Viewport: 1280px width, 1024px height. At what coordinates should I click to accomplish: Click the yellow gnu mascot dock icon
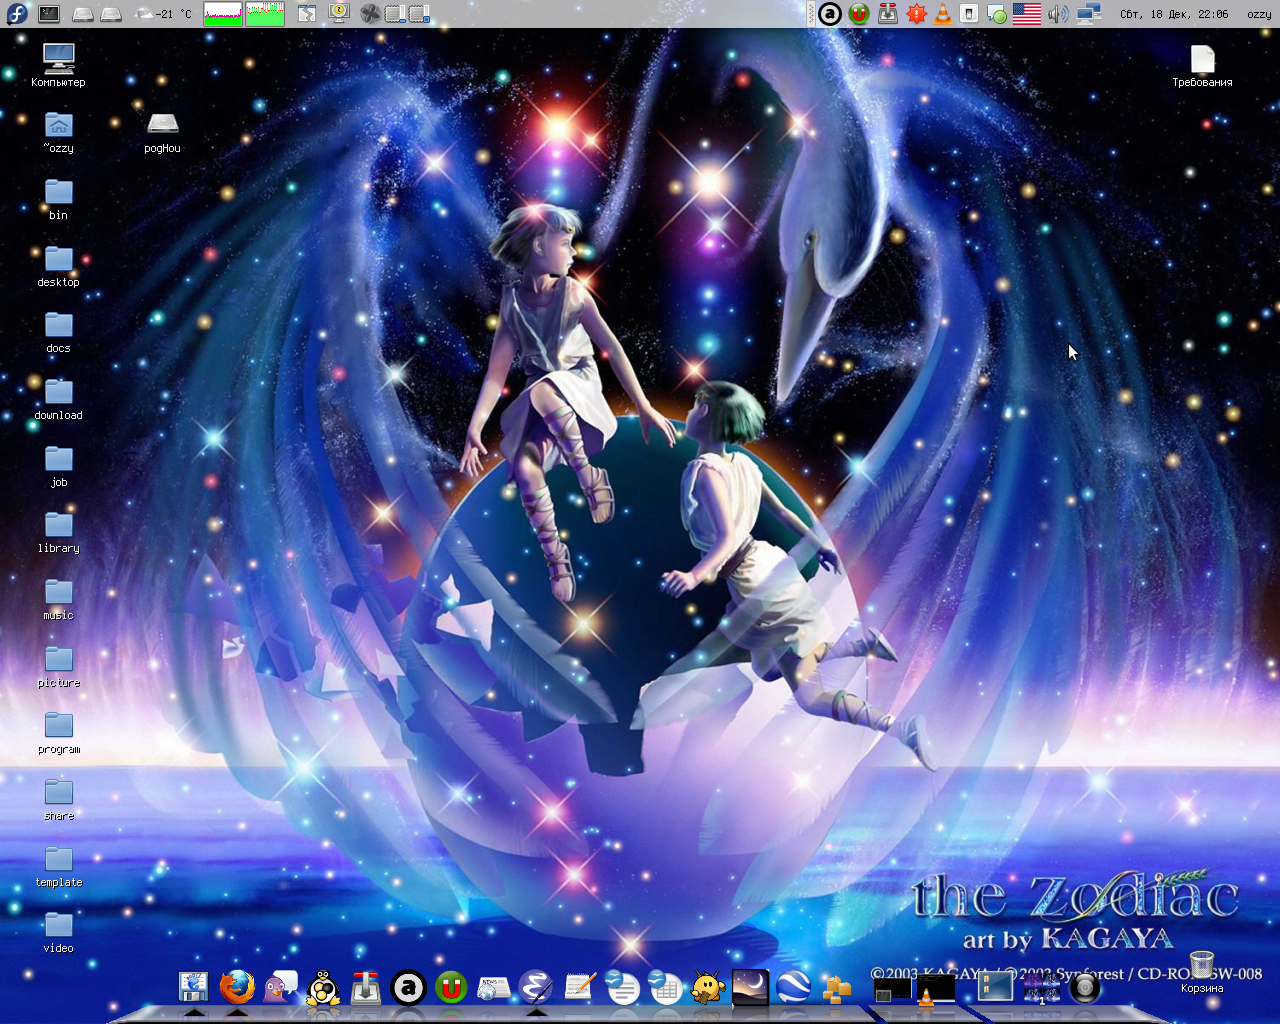(x=708, y=988)
